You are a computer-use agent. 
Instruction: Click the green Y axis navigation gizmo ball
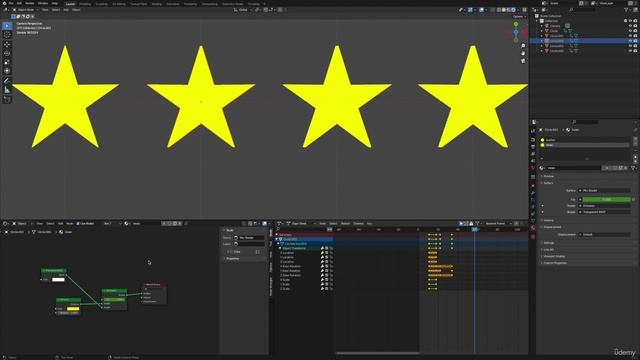point(516,24)
